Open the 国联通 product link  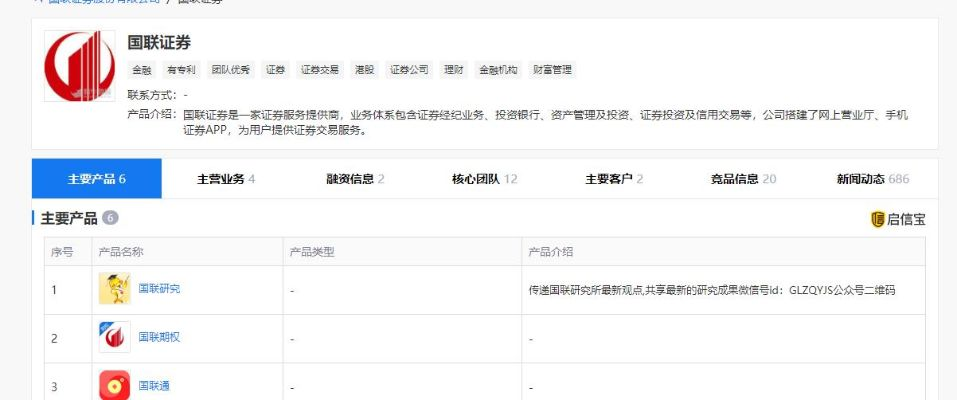tap(154, 386)
